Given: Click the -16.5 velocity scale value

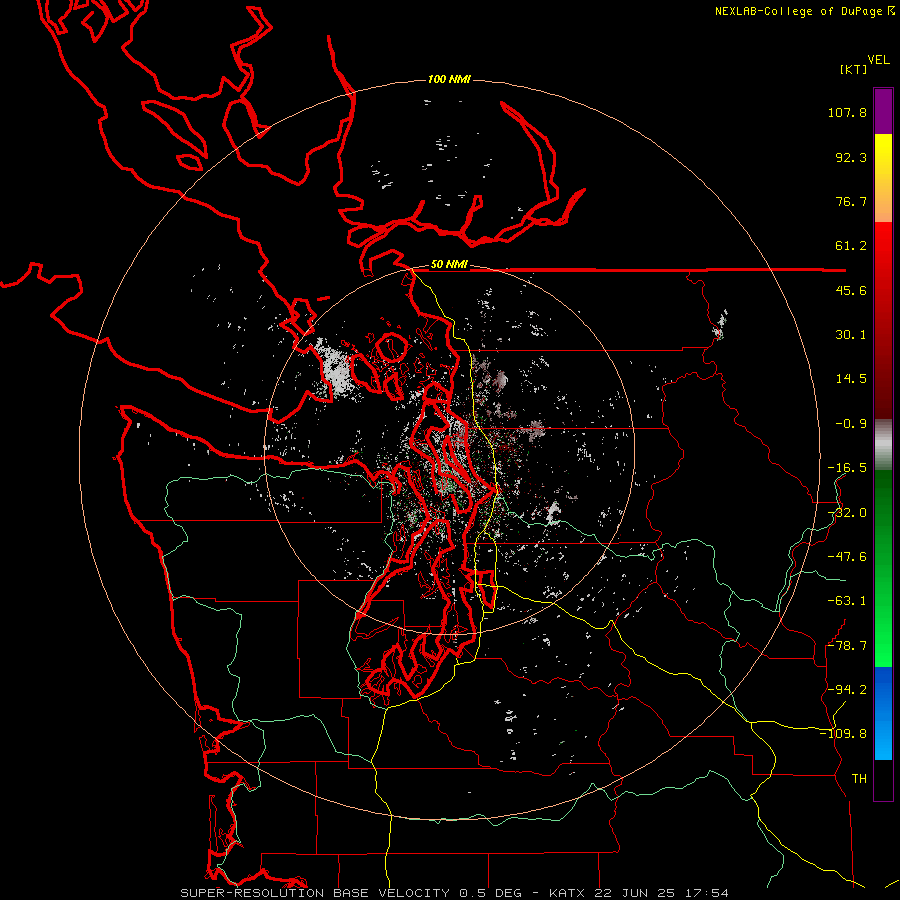Looking at the screenshot, I should [x=847, y=468].
